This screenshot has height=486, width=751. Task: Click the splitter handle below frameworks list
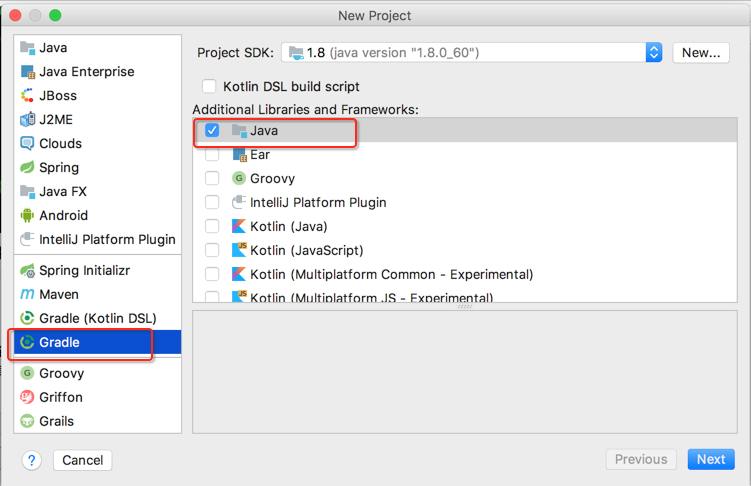click(x=465, y=306)
